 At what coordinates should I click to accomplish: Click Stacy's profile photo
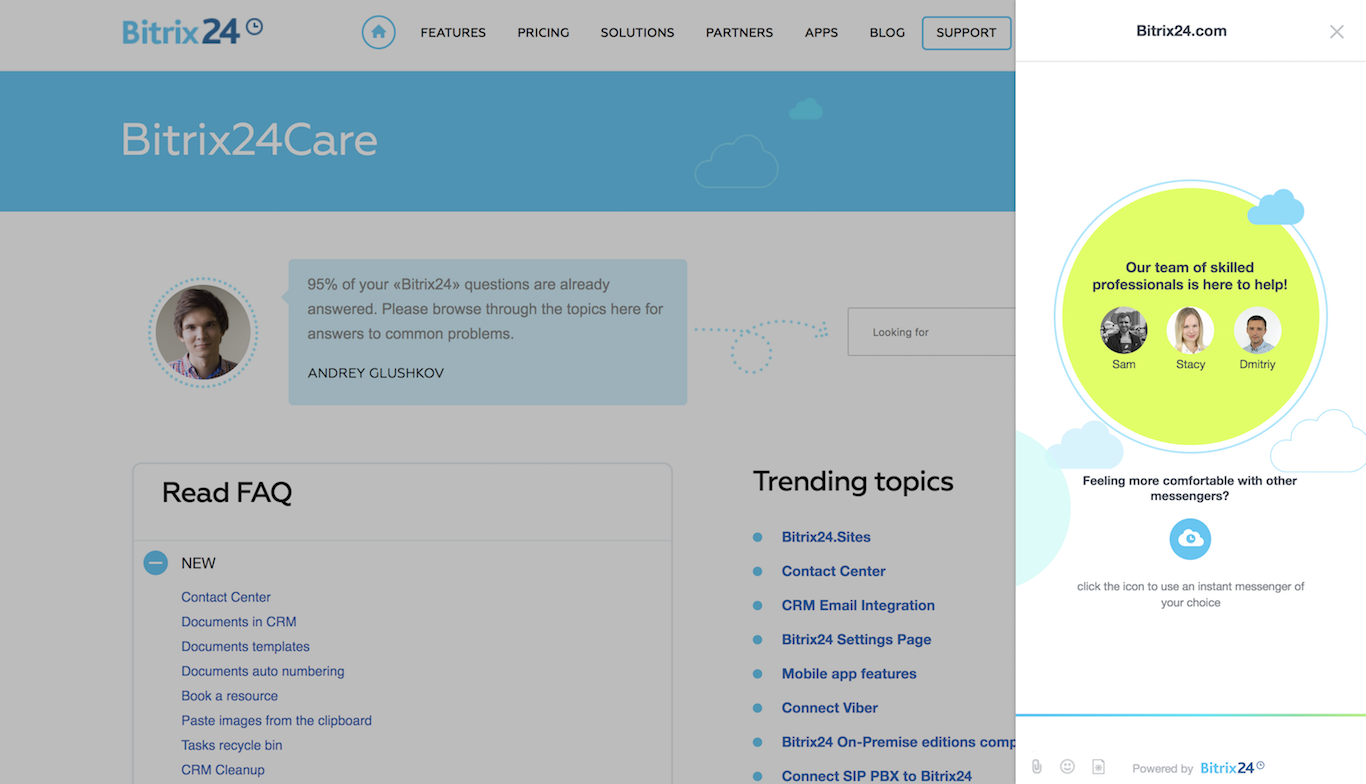[x=1190, y=330]
